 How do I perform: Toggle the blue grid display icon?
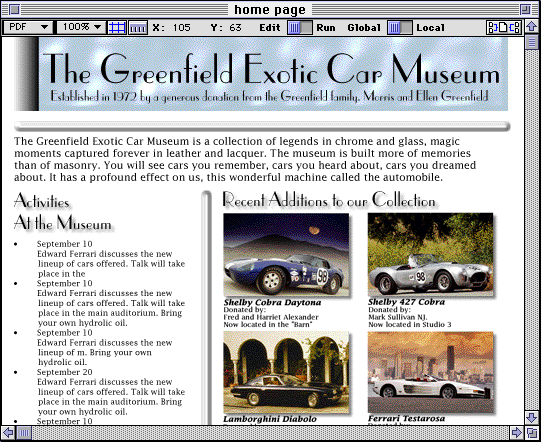(117, 28)
